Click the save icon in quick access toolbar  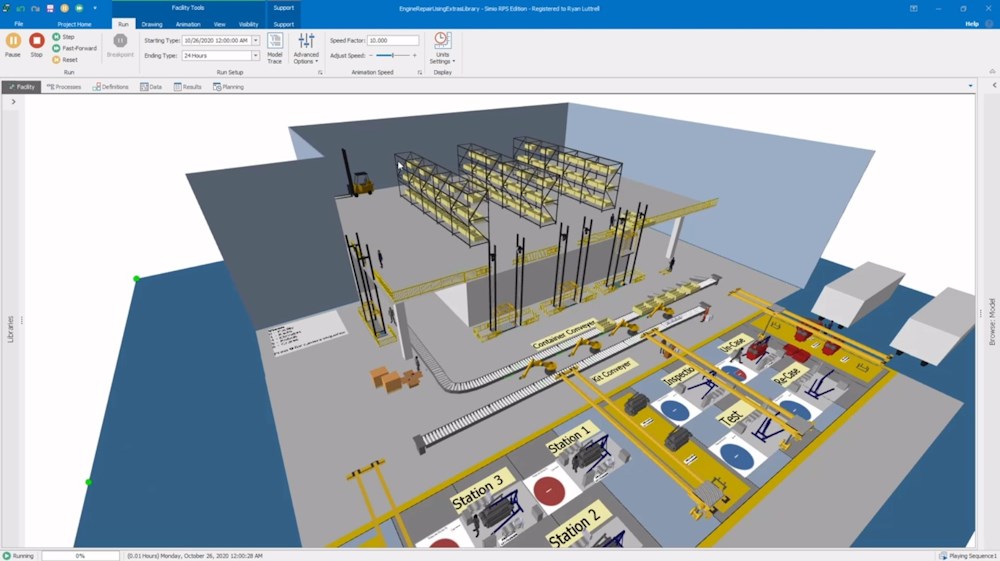(50, 8)
